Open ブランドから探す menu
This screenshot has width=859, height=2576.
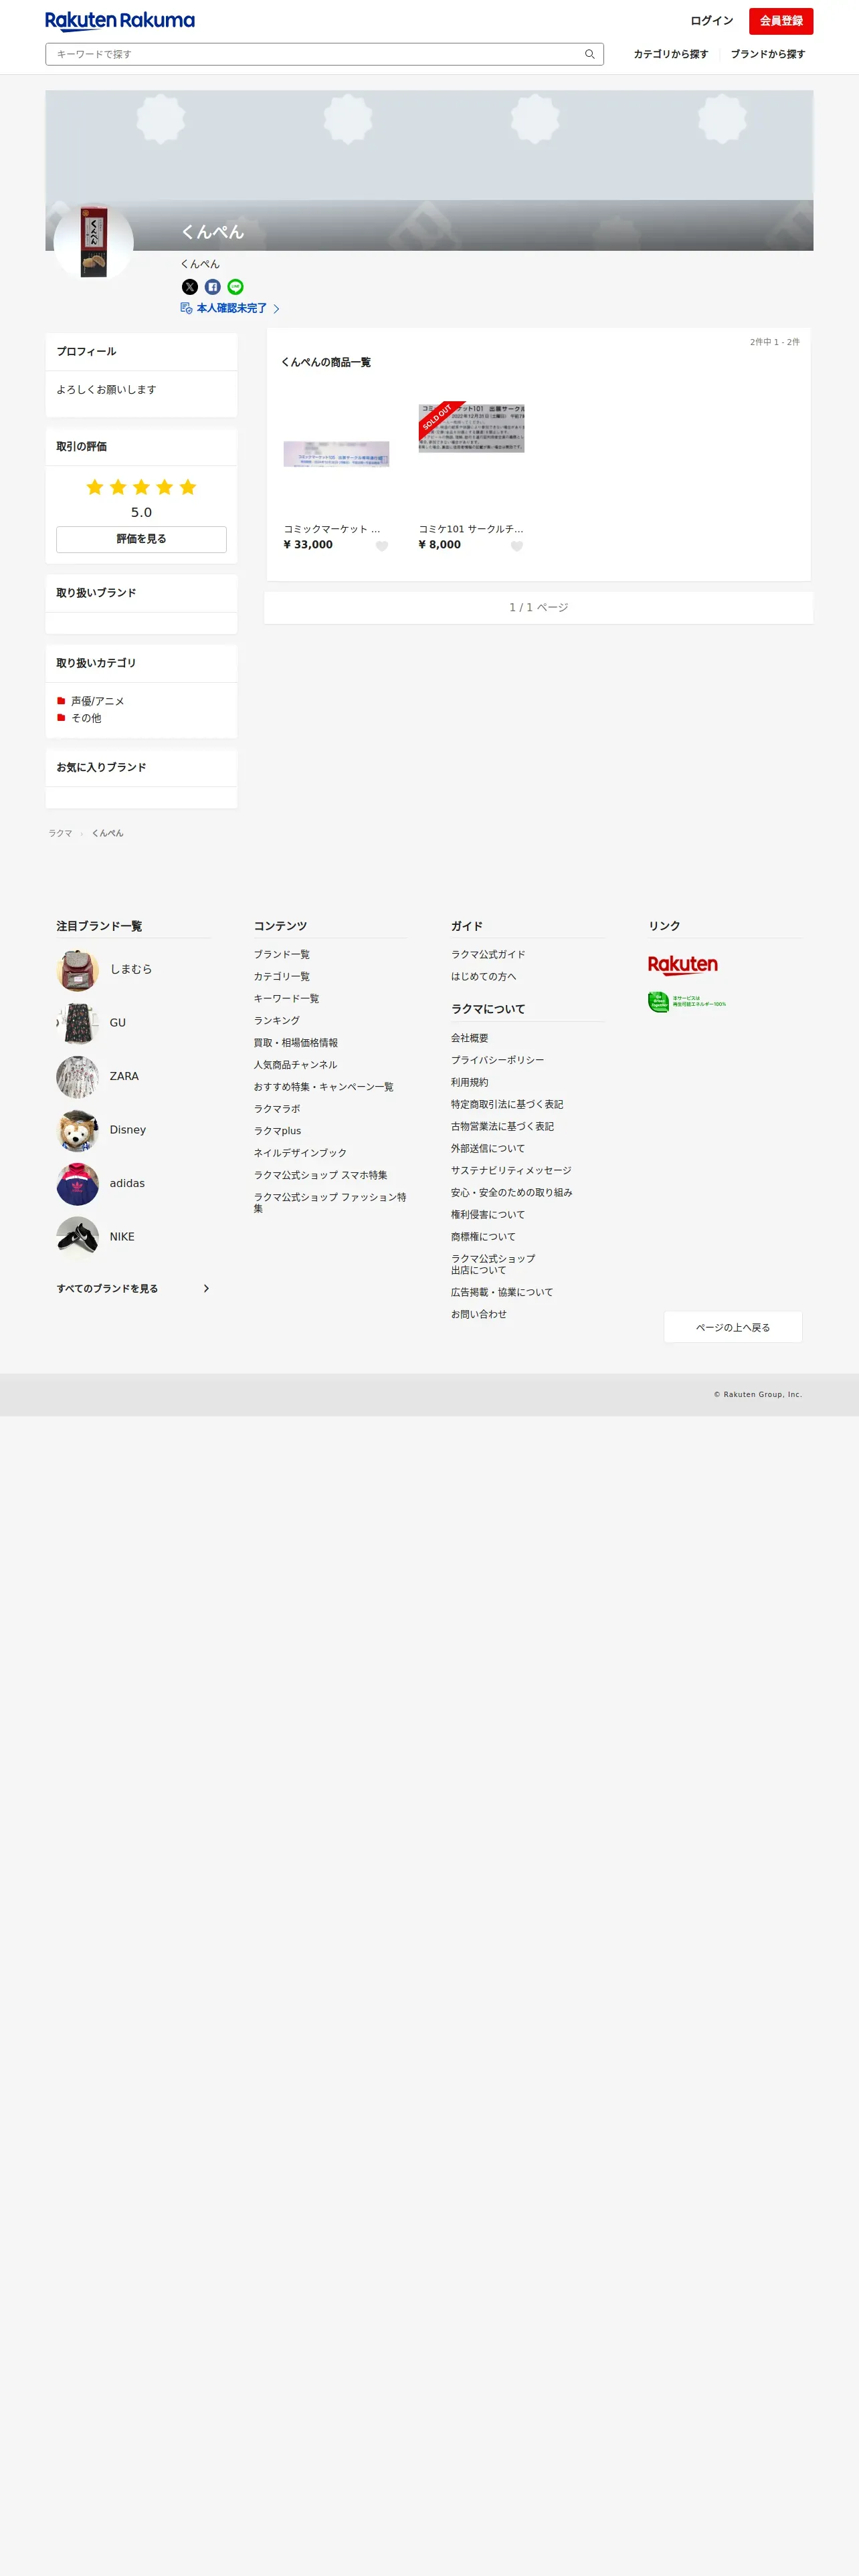coord(767,54)
